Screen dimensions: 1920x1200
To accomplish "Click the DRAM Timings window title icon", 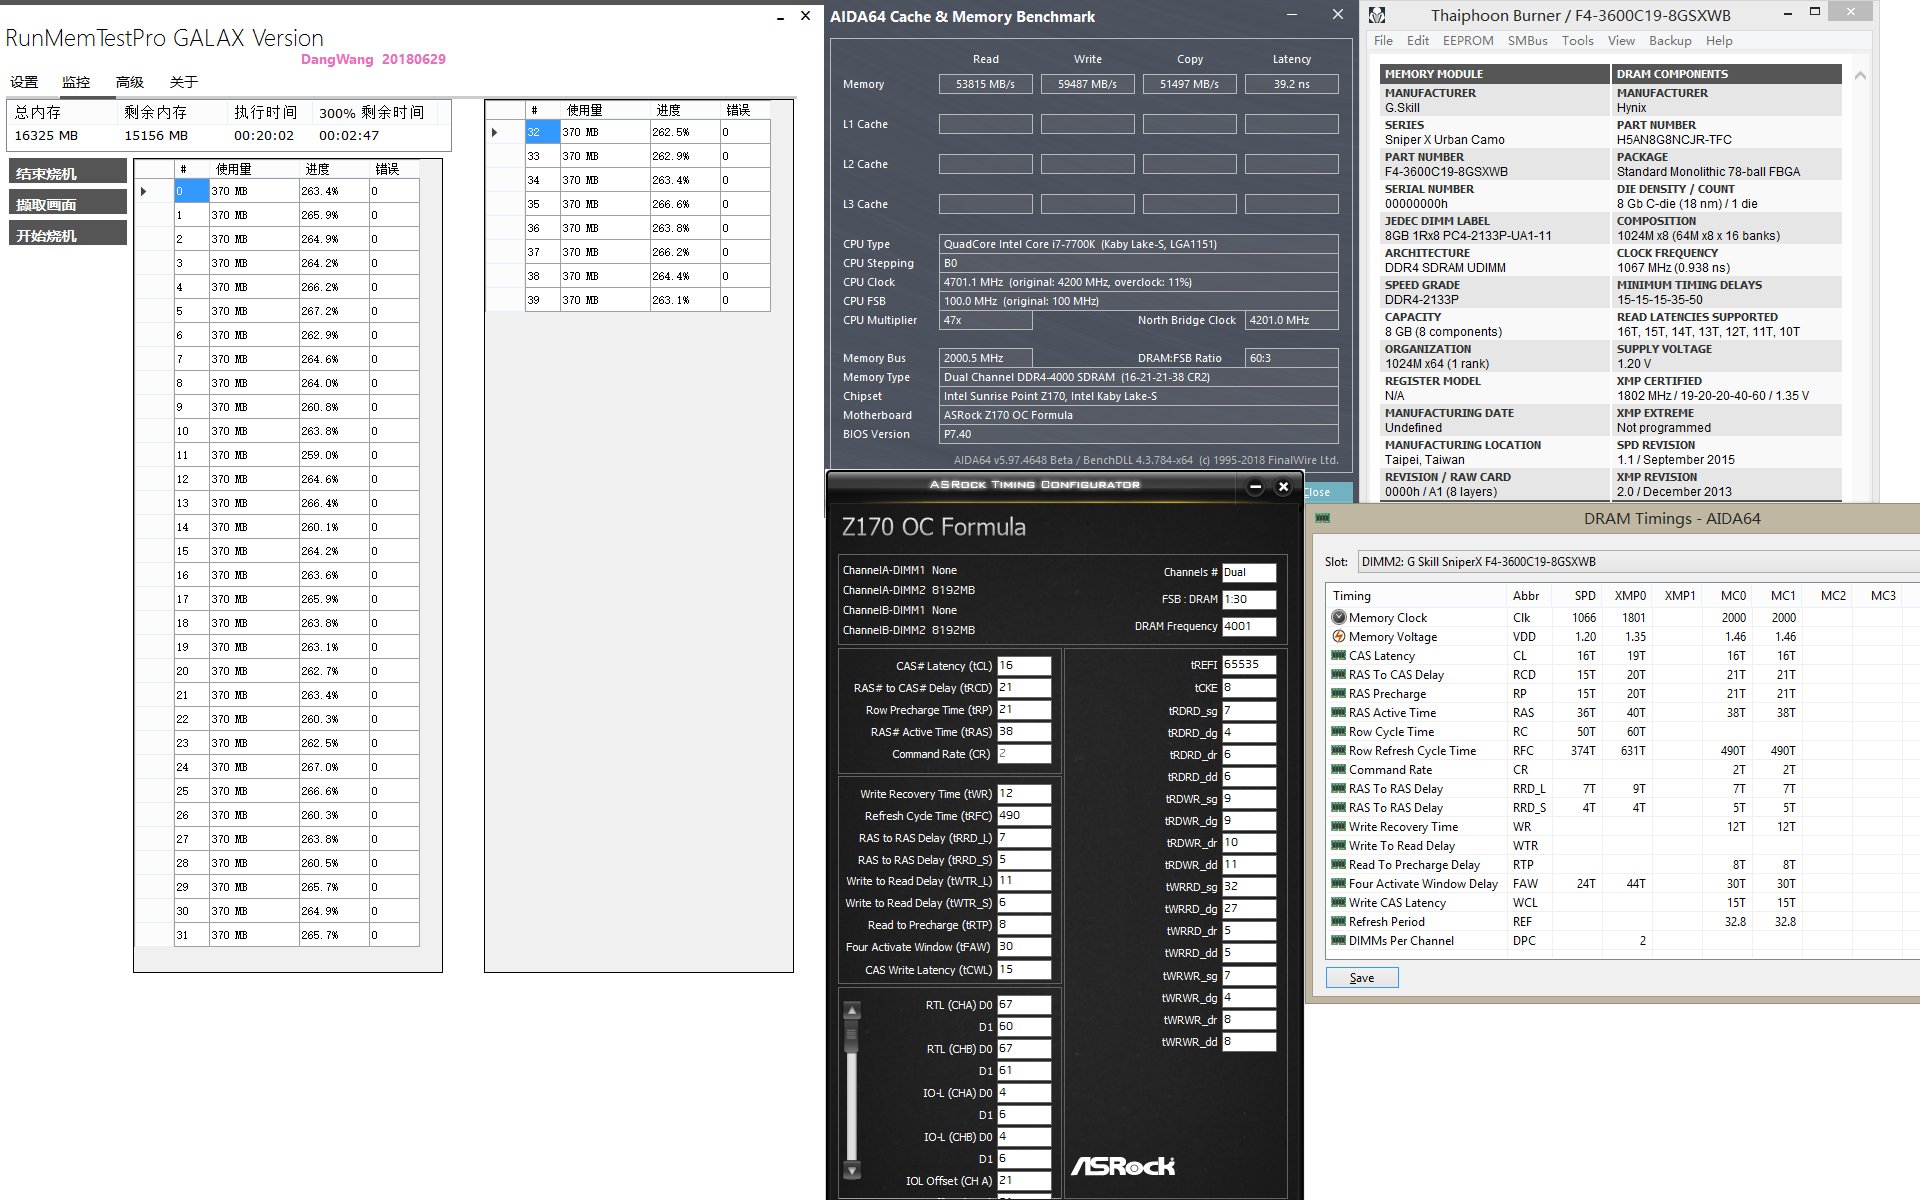I will pos(1322,518).
